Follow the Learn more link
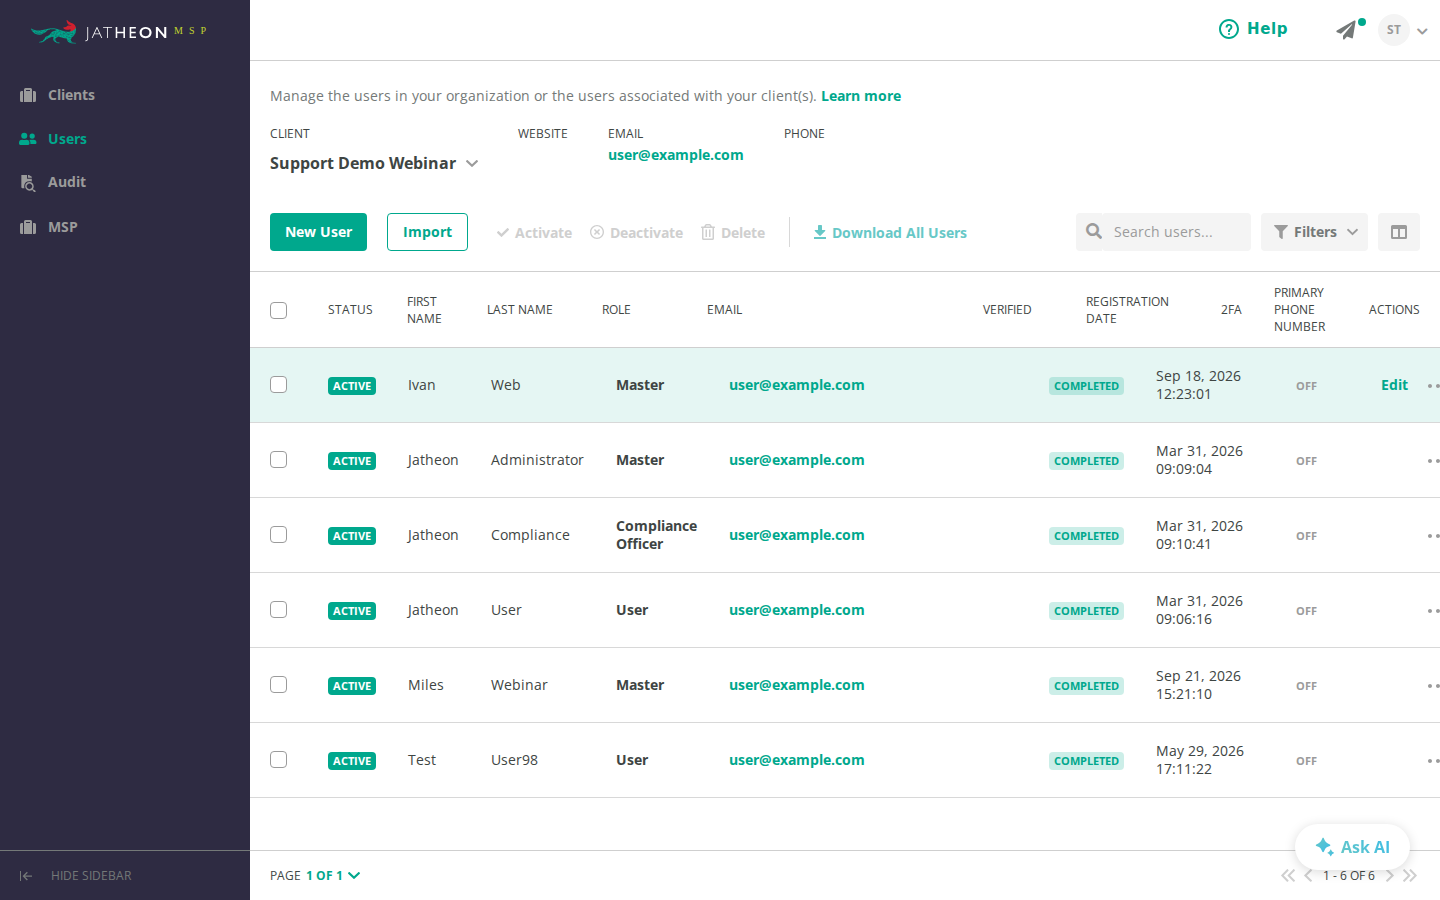Image resolution: width=1440 pixels, height=900 pixels. (x=861, y=96)
